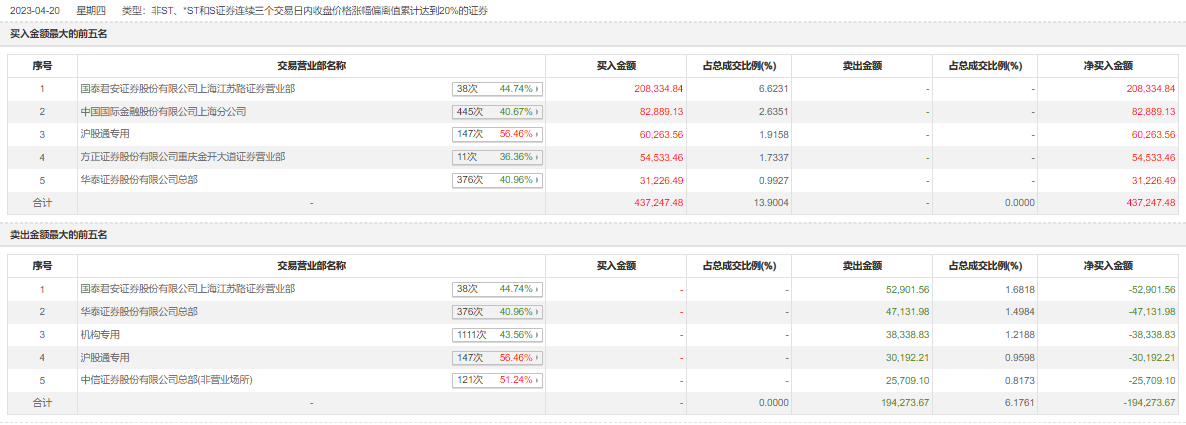Viewport: 1186px width, 425px height.
Task: Click 华泰证券股份有限公司总部 in sell table
Action: point(139,311)
